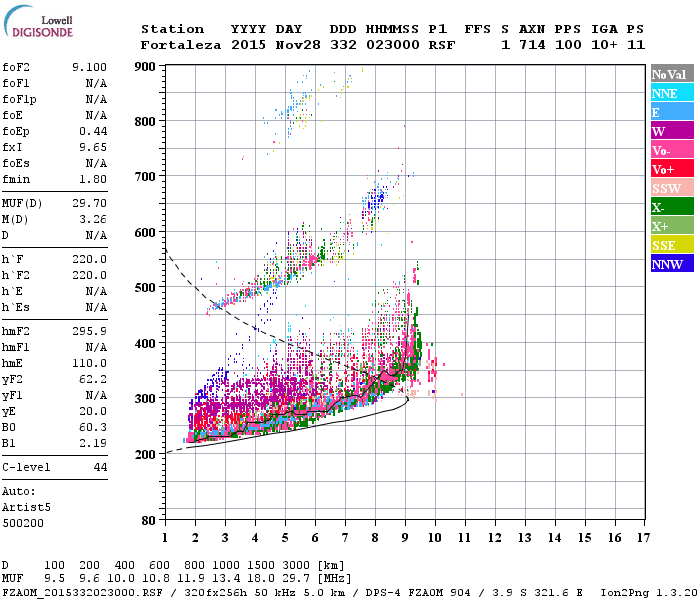Select the M(D) value 3.26
700x600 pixels.
coord(93,219)
